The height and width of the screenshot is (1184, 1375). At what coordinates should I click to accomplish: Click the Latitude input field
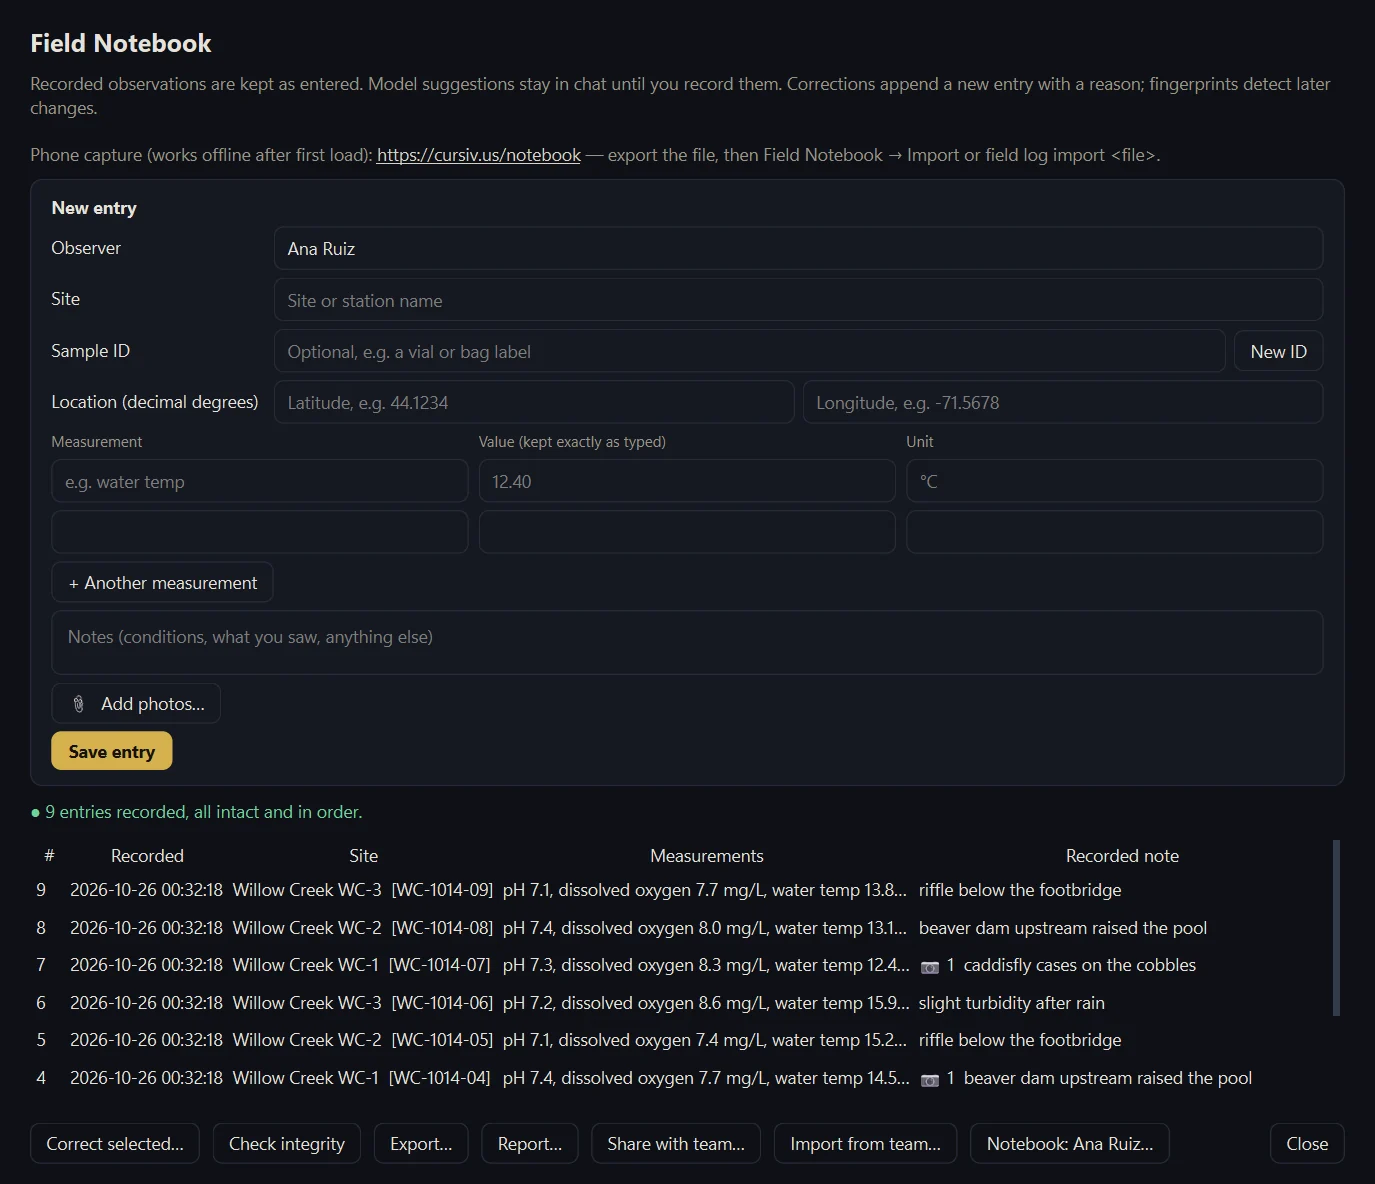click(x=534, y=402)
